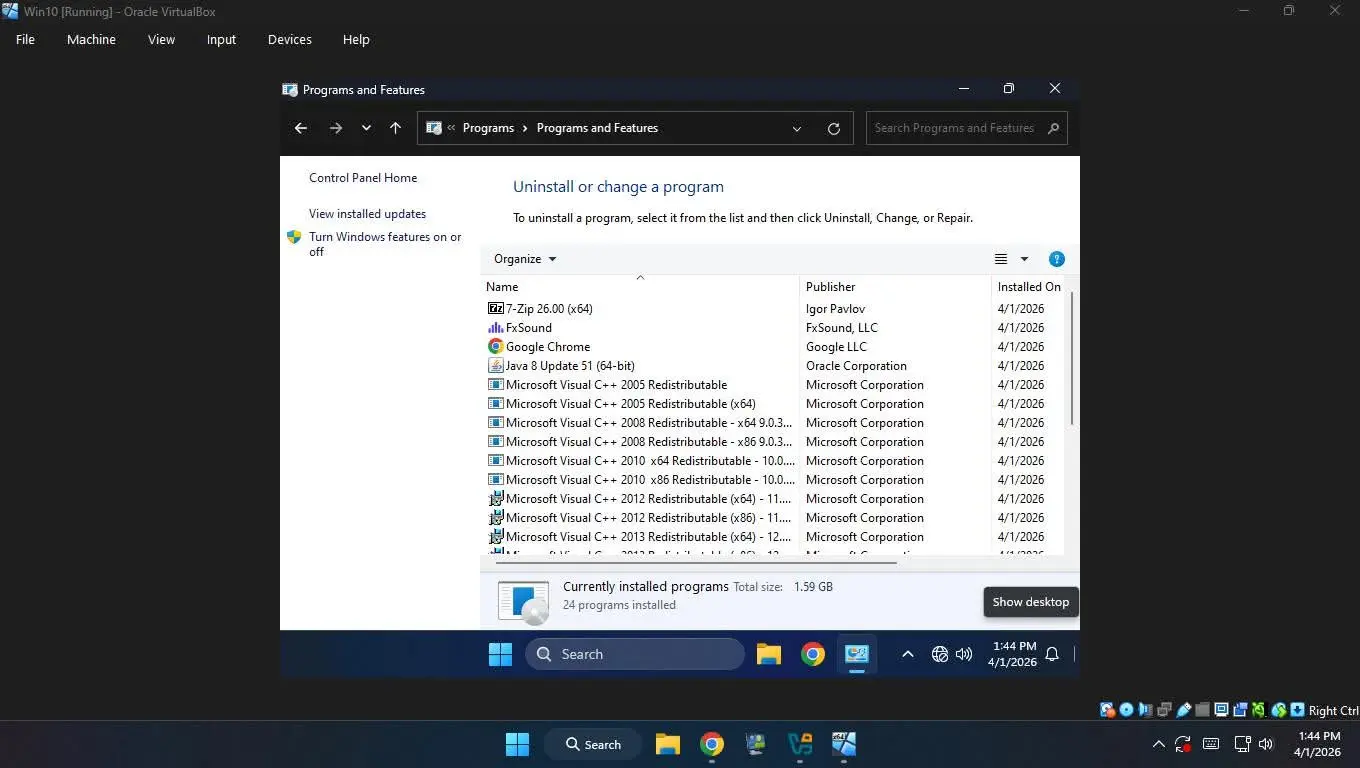The image size is (1360, 768).
Task: Click VirtualBox hard disk status icon
Action: (1108, 710)
